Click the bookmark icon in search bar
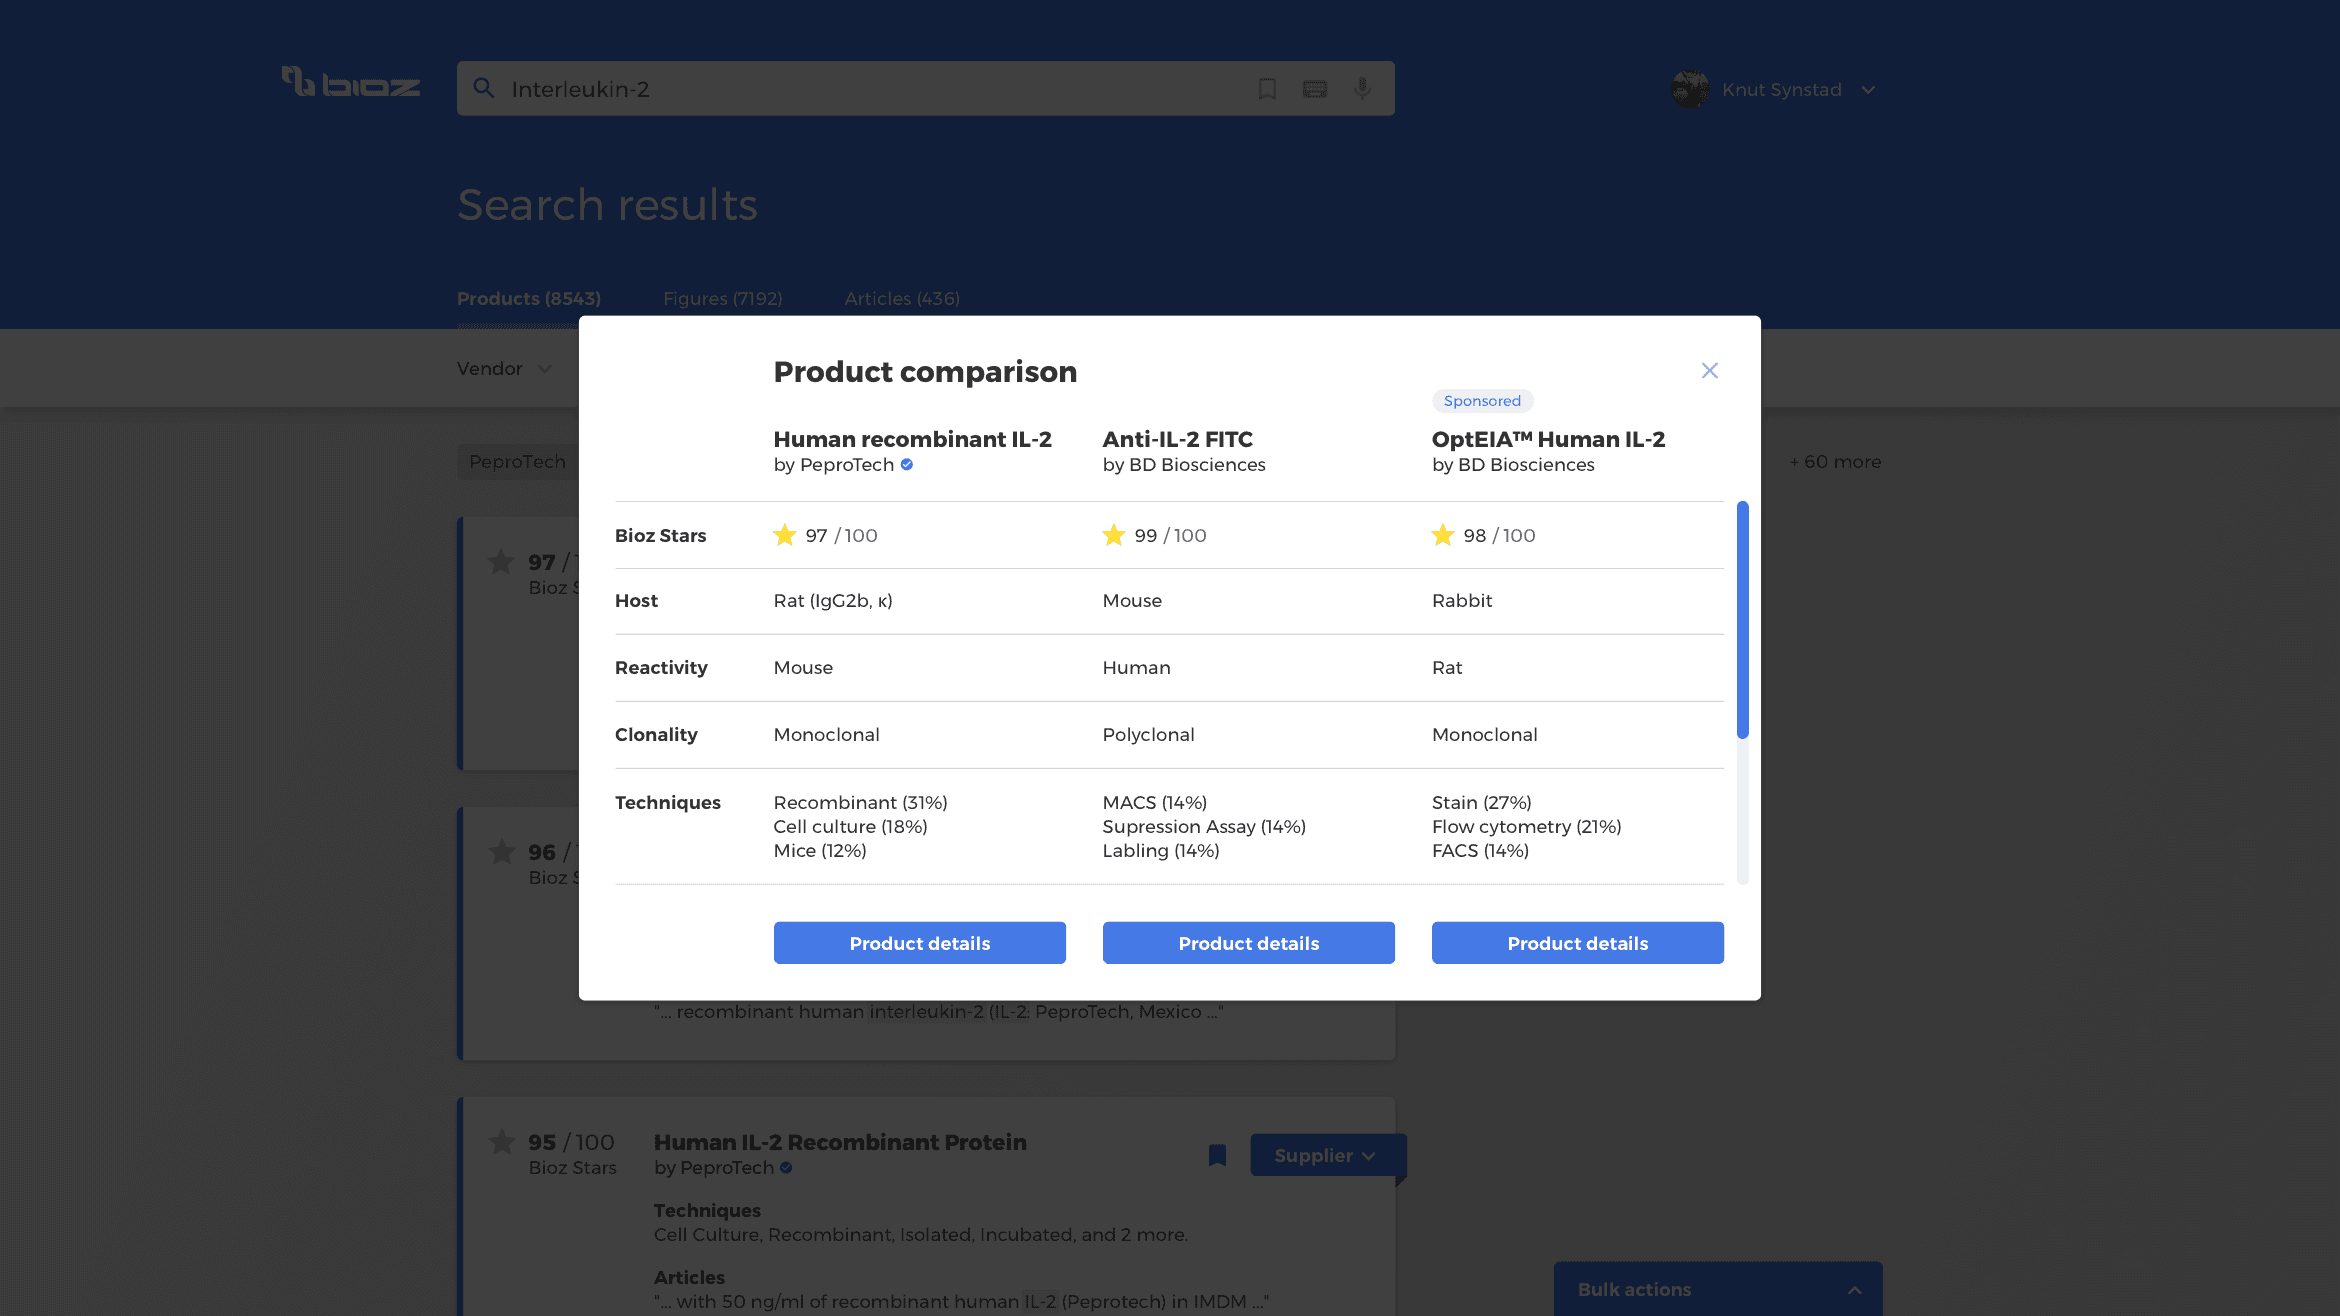This screenshot has width=2340, height=1316. point(1267,89)
